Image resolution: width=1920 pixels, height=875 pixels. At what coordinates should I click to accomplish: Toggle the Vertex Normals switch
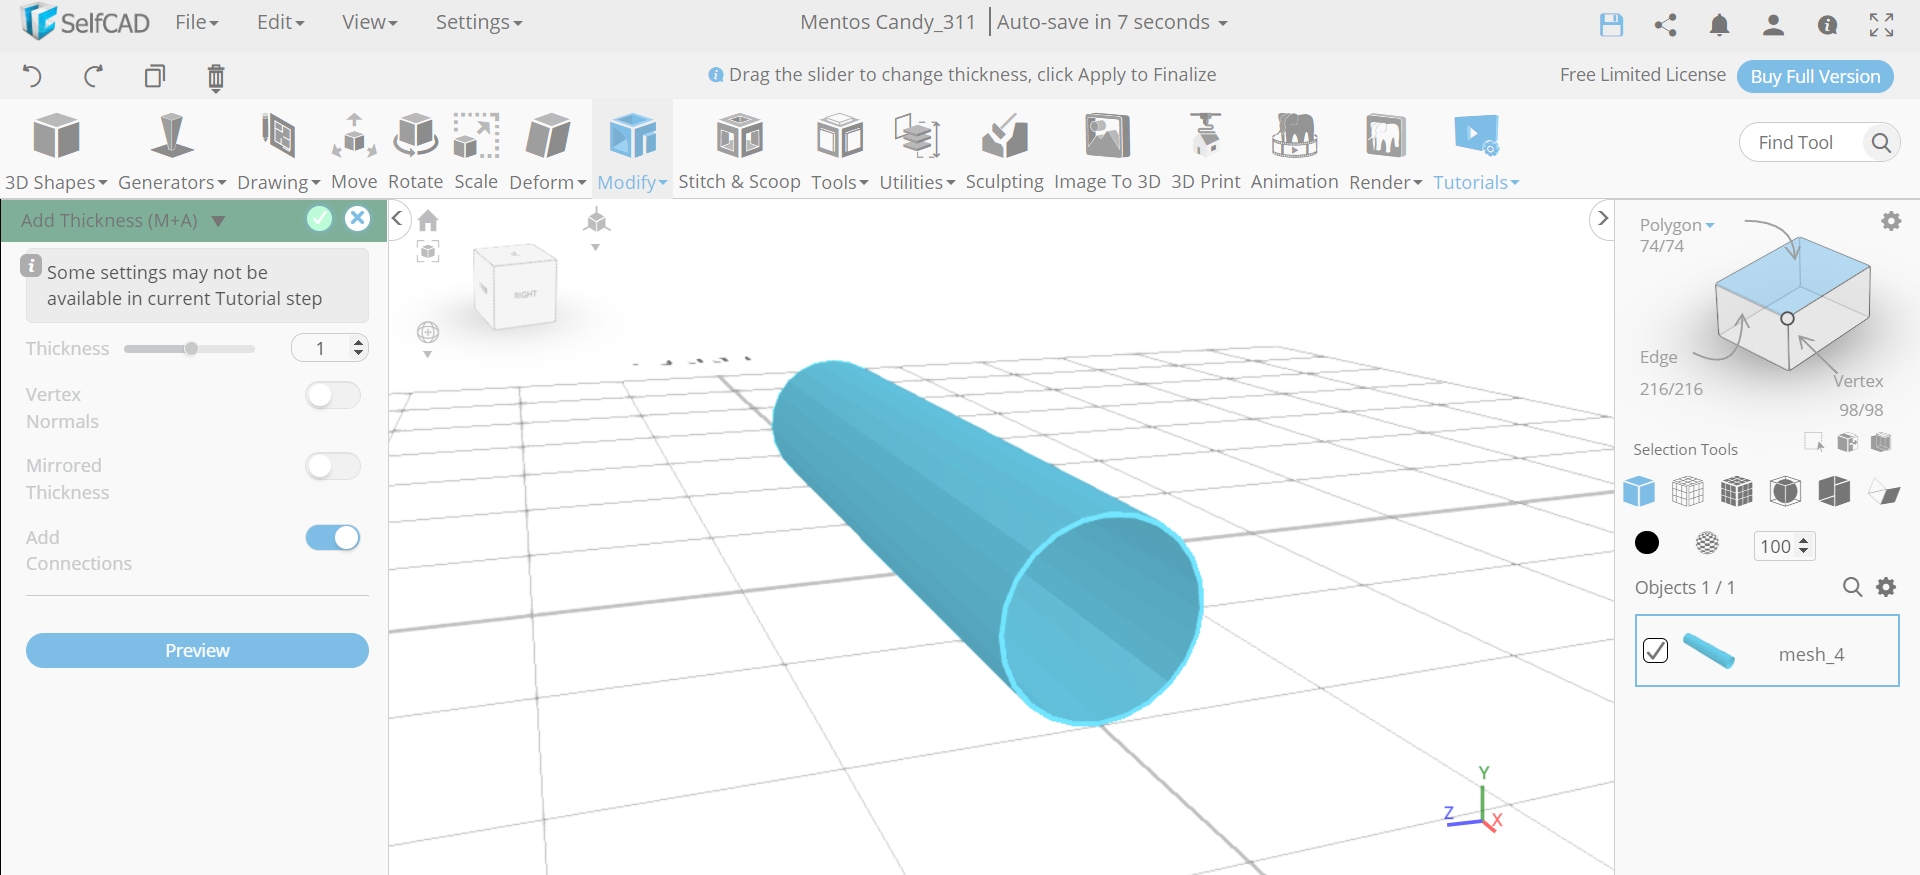pos(333,396)
